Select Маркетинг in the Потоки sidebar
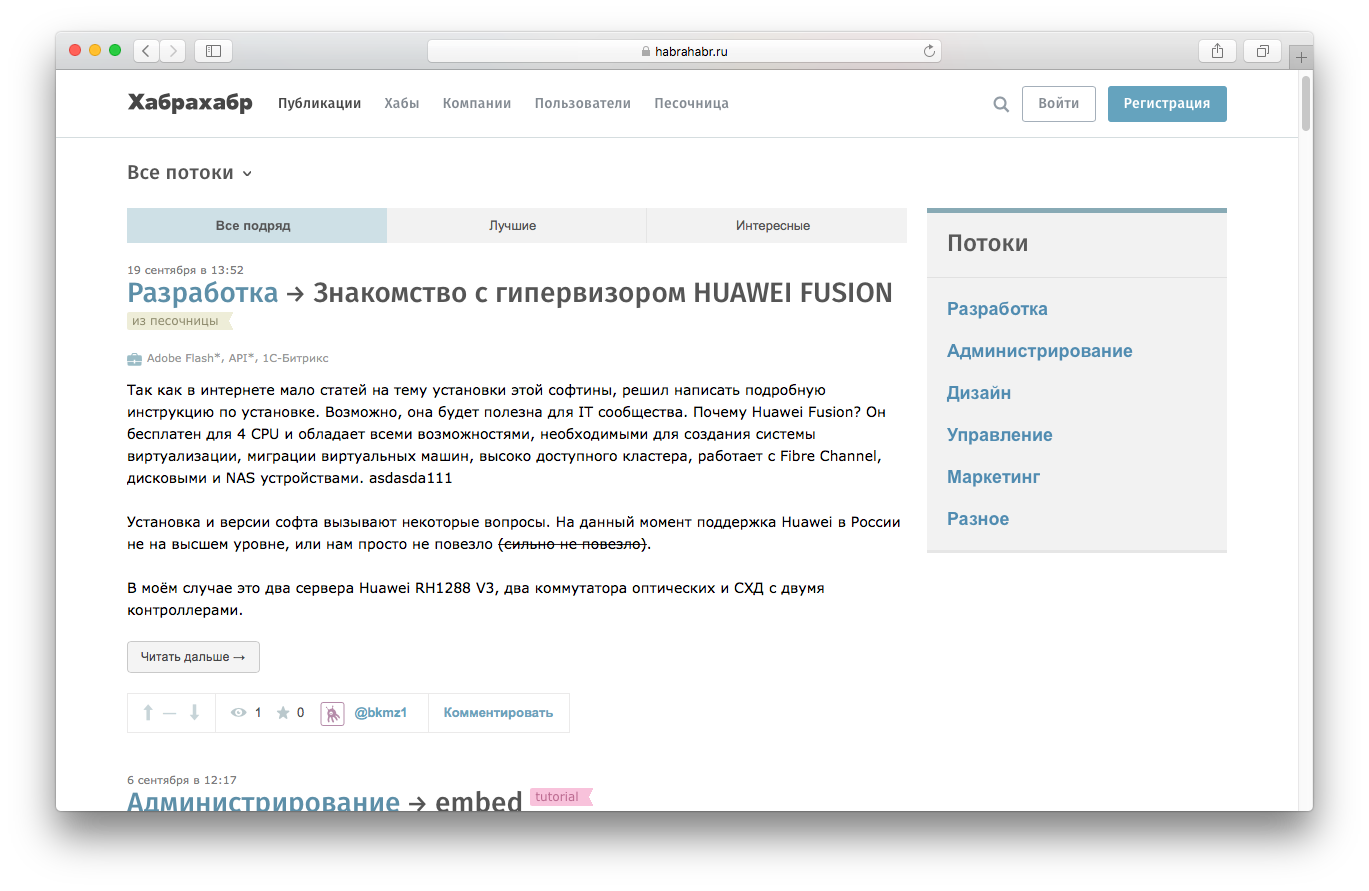 click(994, 477)
